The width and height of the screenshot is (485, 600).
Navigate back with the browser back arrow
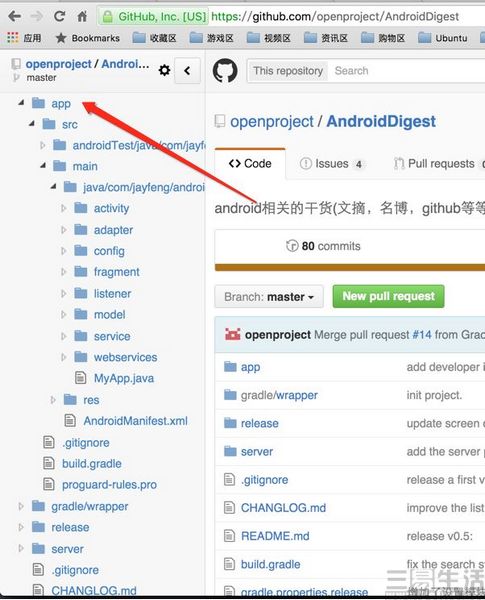(x=15, y=16)
